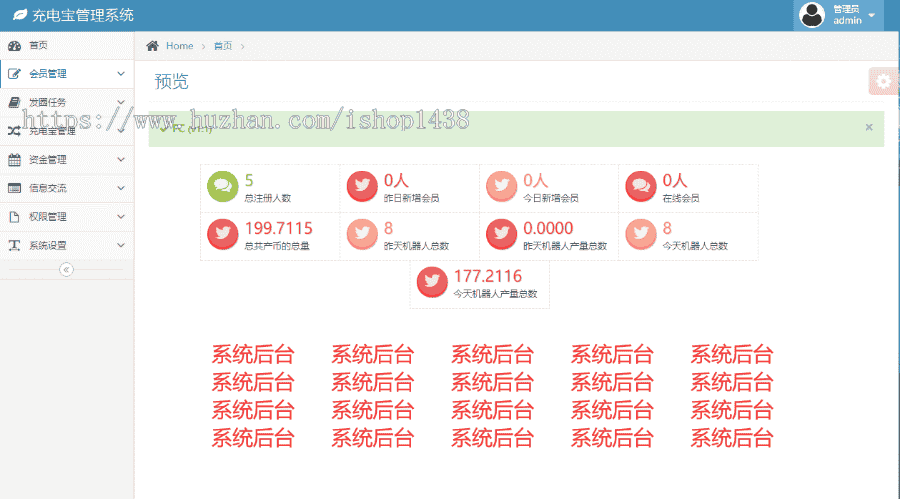Click the icon for 今日新增会员
Screen dimensions: 900x499
point(502,187)
